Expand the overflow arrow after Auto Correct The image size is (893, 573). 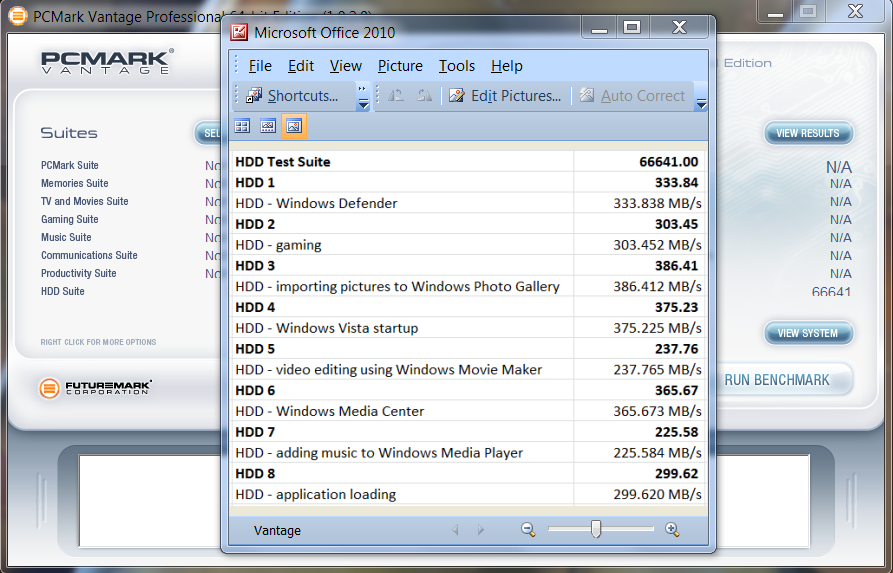701,103
